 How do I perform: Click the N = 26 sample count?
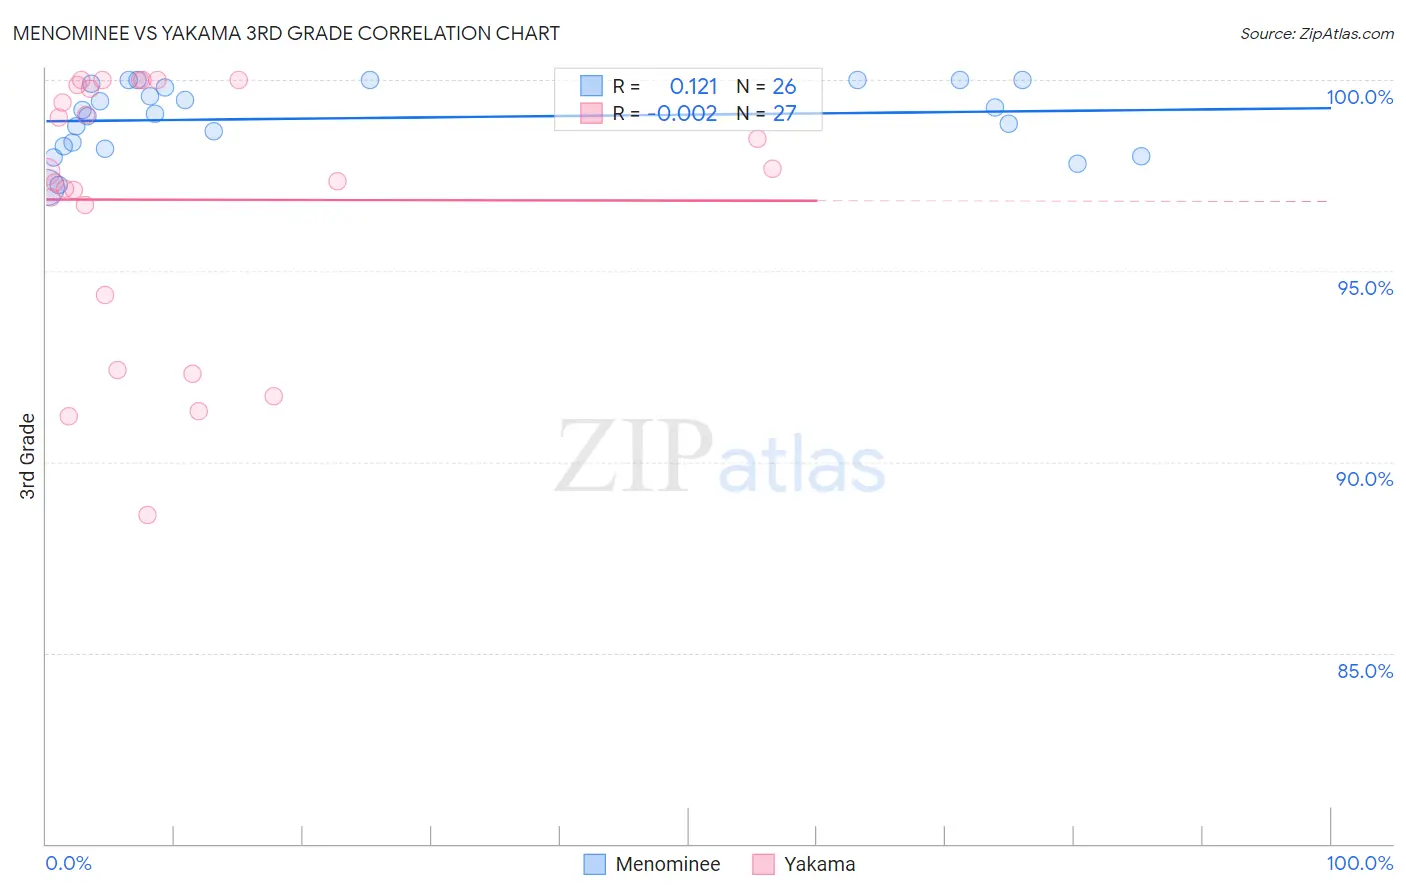(766, 86)
